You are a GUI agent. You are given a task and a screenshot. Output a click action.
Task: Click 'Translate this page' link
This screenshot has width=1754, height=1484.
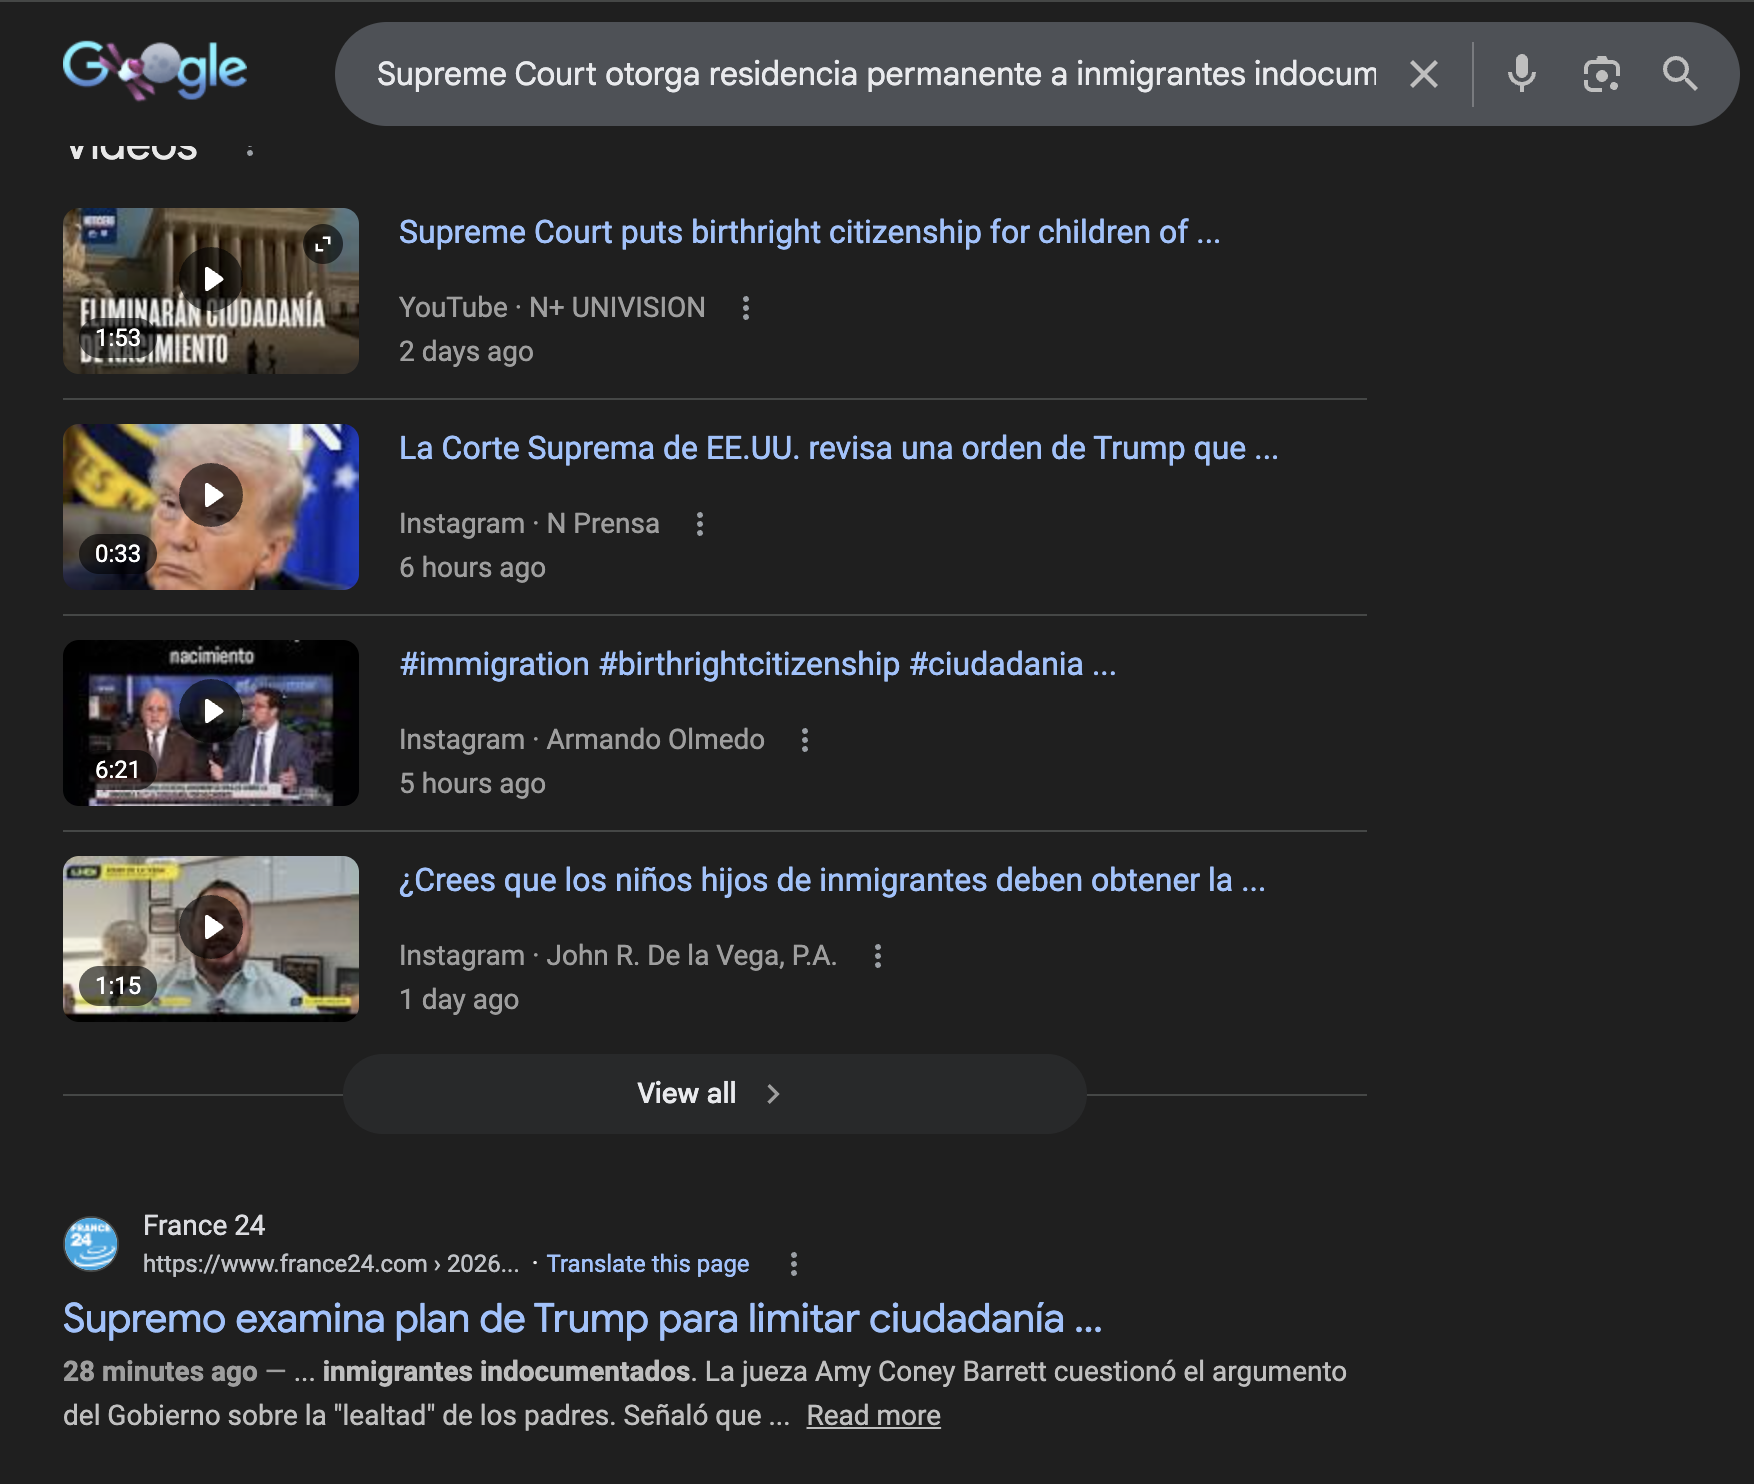click(647, 1264)
